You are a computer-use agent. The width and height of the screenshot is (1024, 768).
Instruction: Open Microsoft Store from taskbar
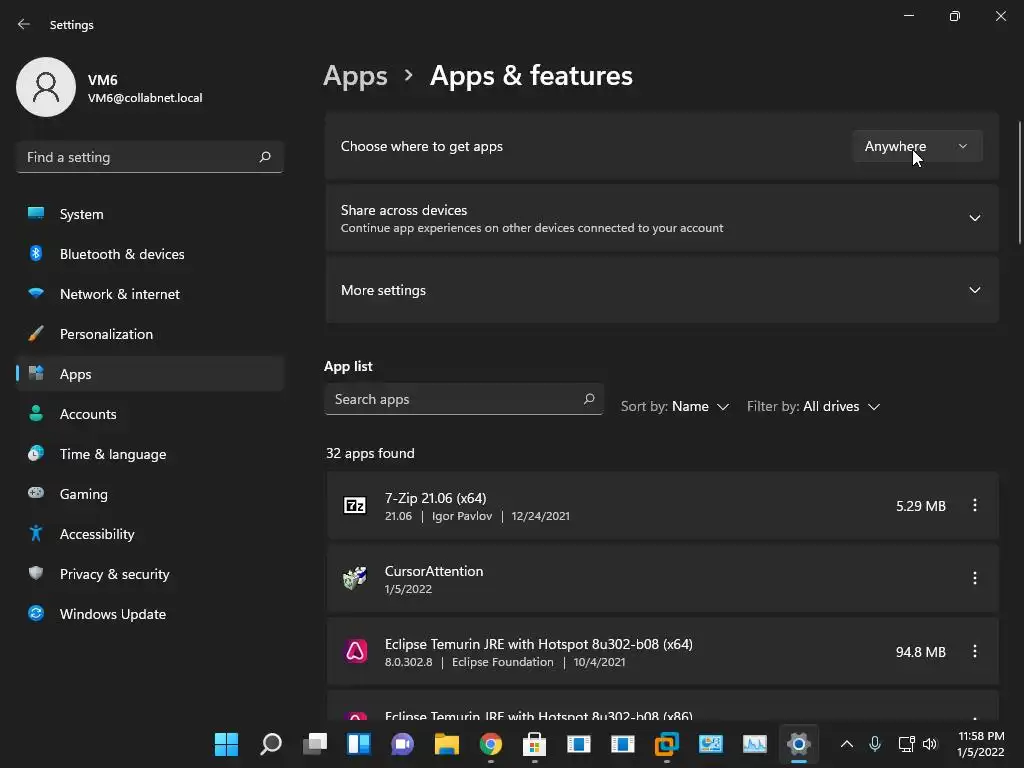tap(534, 744)
